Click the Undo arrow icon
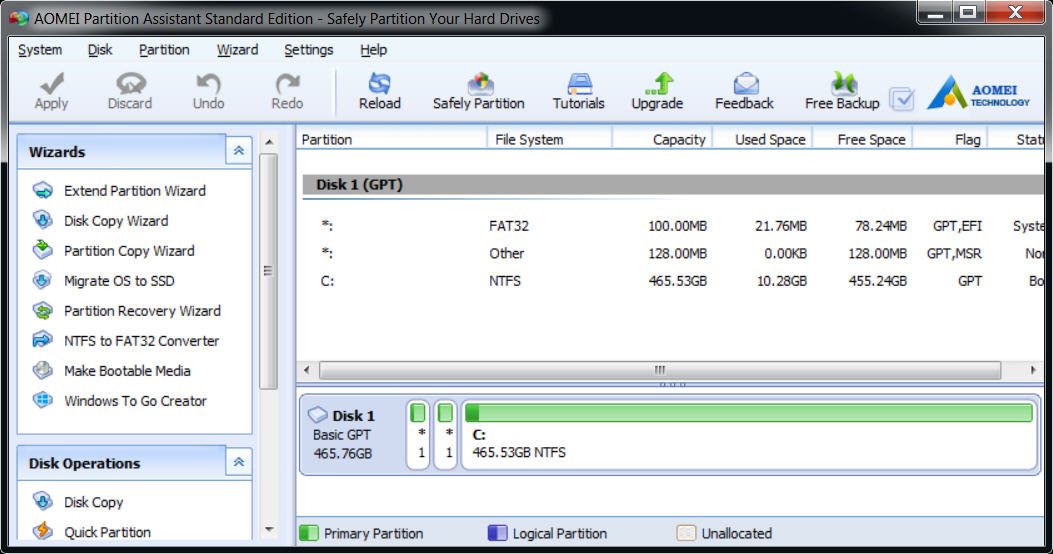 (x=208, y=84)
